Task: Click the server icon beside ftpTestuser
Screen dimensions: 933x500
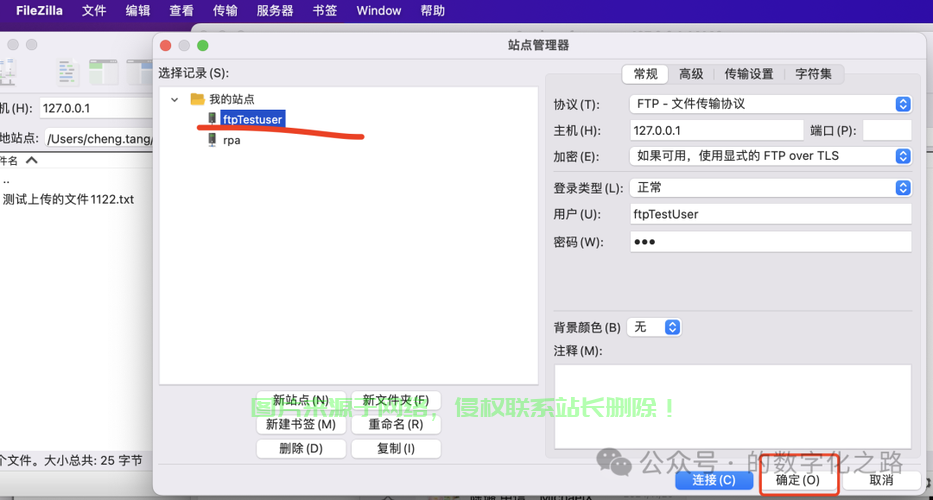Action: 212,118
